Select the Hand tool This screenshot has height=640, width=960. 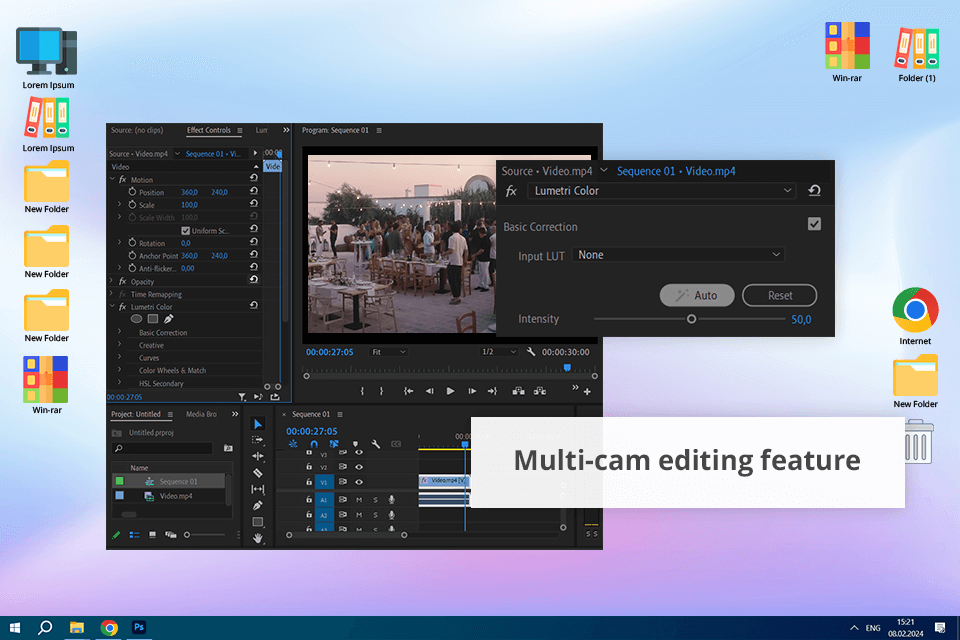tap(258, 538)
